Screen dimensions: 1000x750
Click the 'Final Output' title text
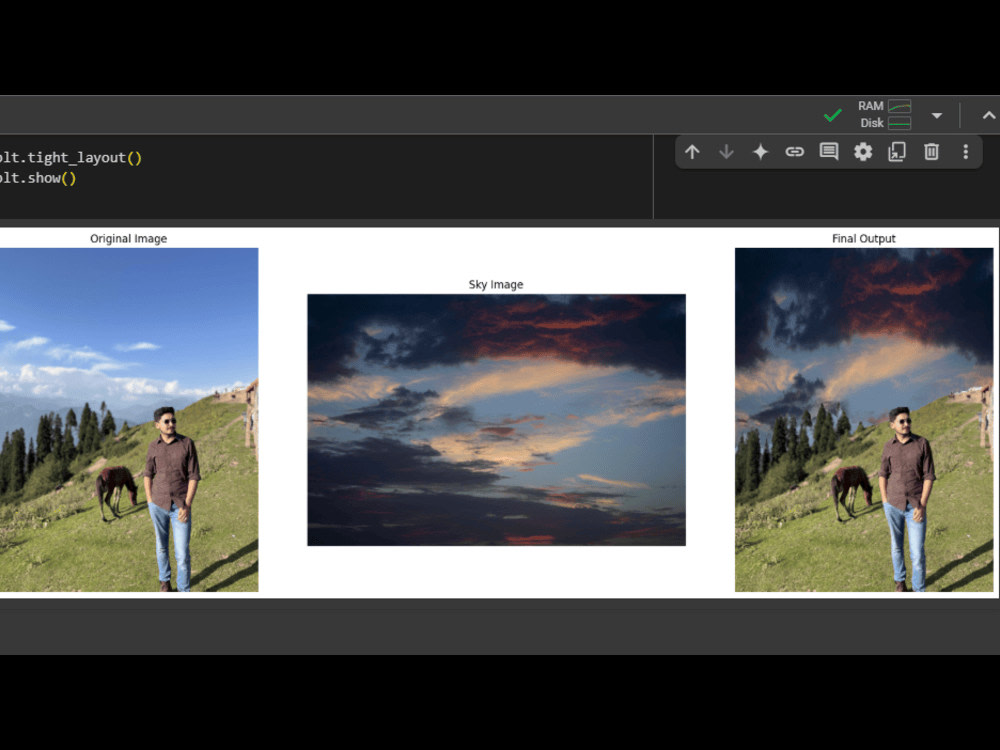click(864, 239)
